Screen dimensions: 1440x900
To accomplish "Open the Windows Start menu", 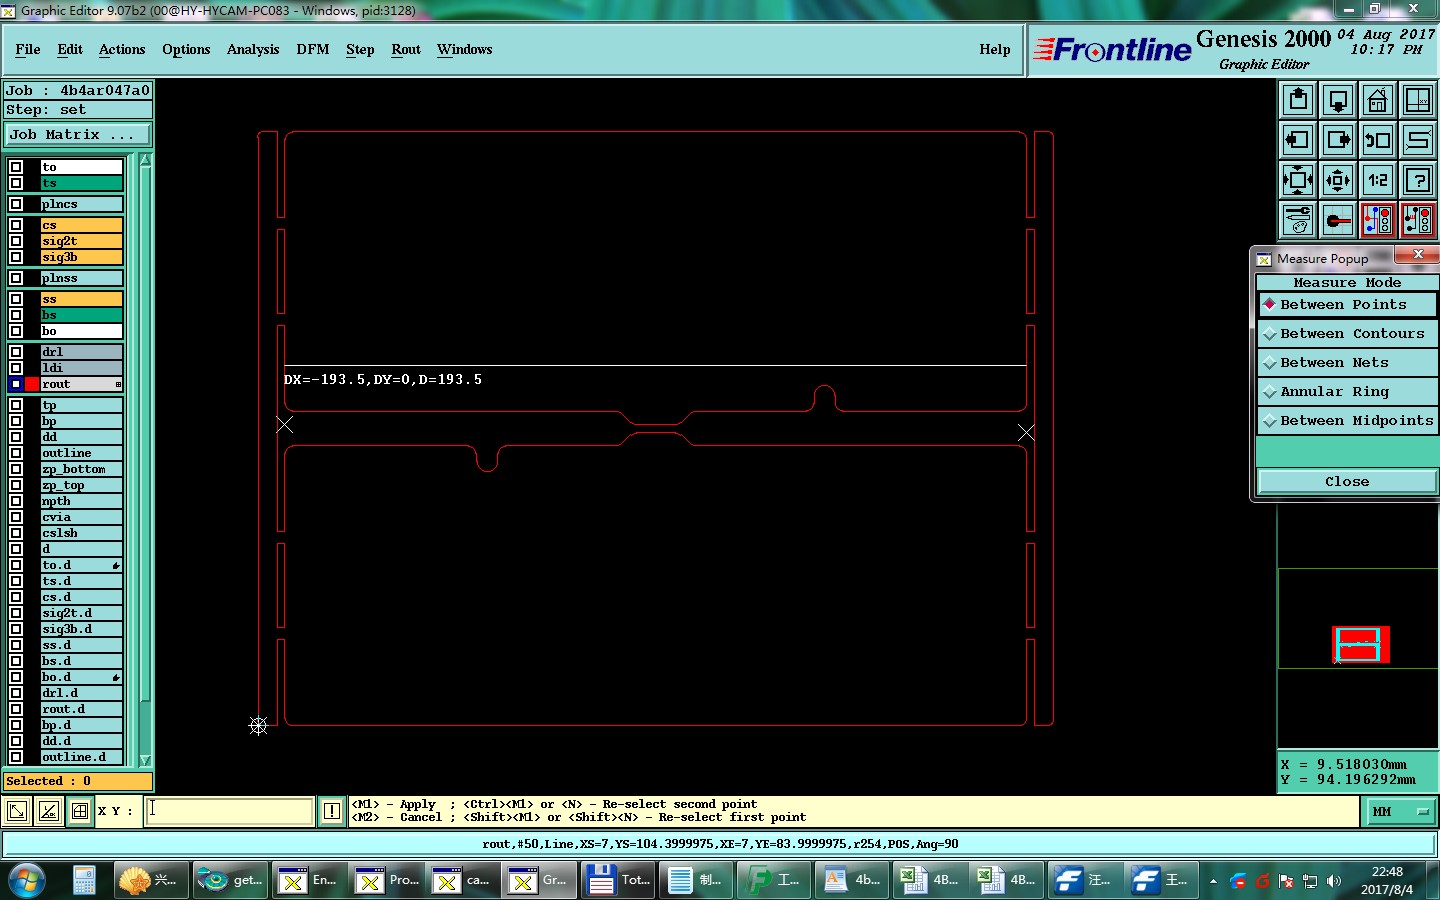I will coord(27,880).
